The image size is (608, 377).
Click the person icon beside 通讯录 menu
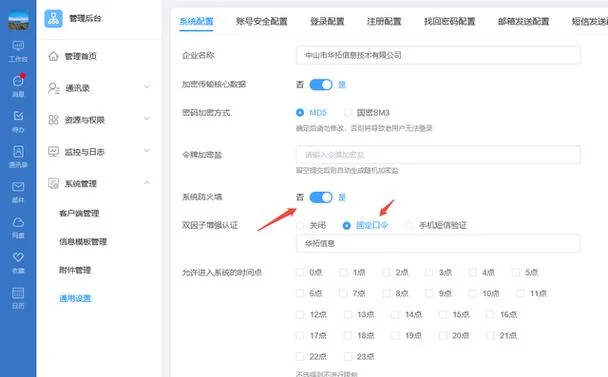(54, 88)
